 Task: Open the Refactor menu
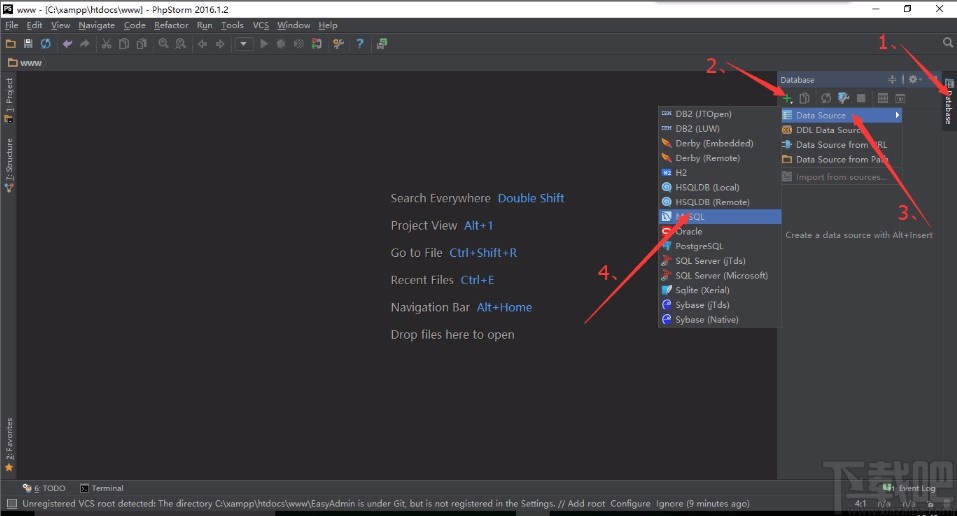[x=171, y=25]
